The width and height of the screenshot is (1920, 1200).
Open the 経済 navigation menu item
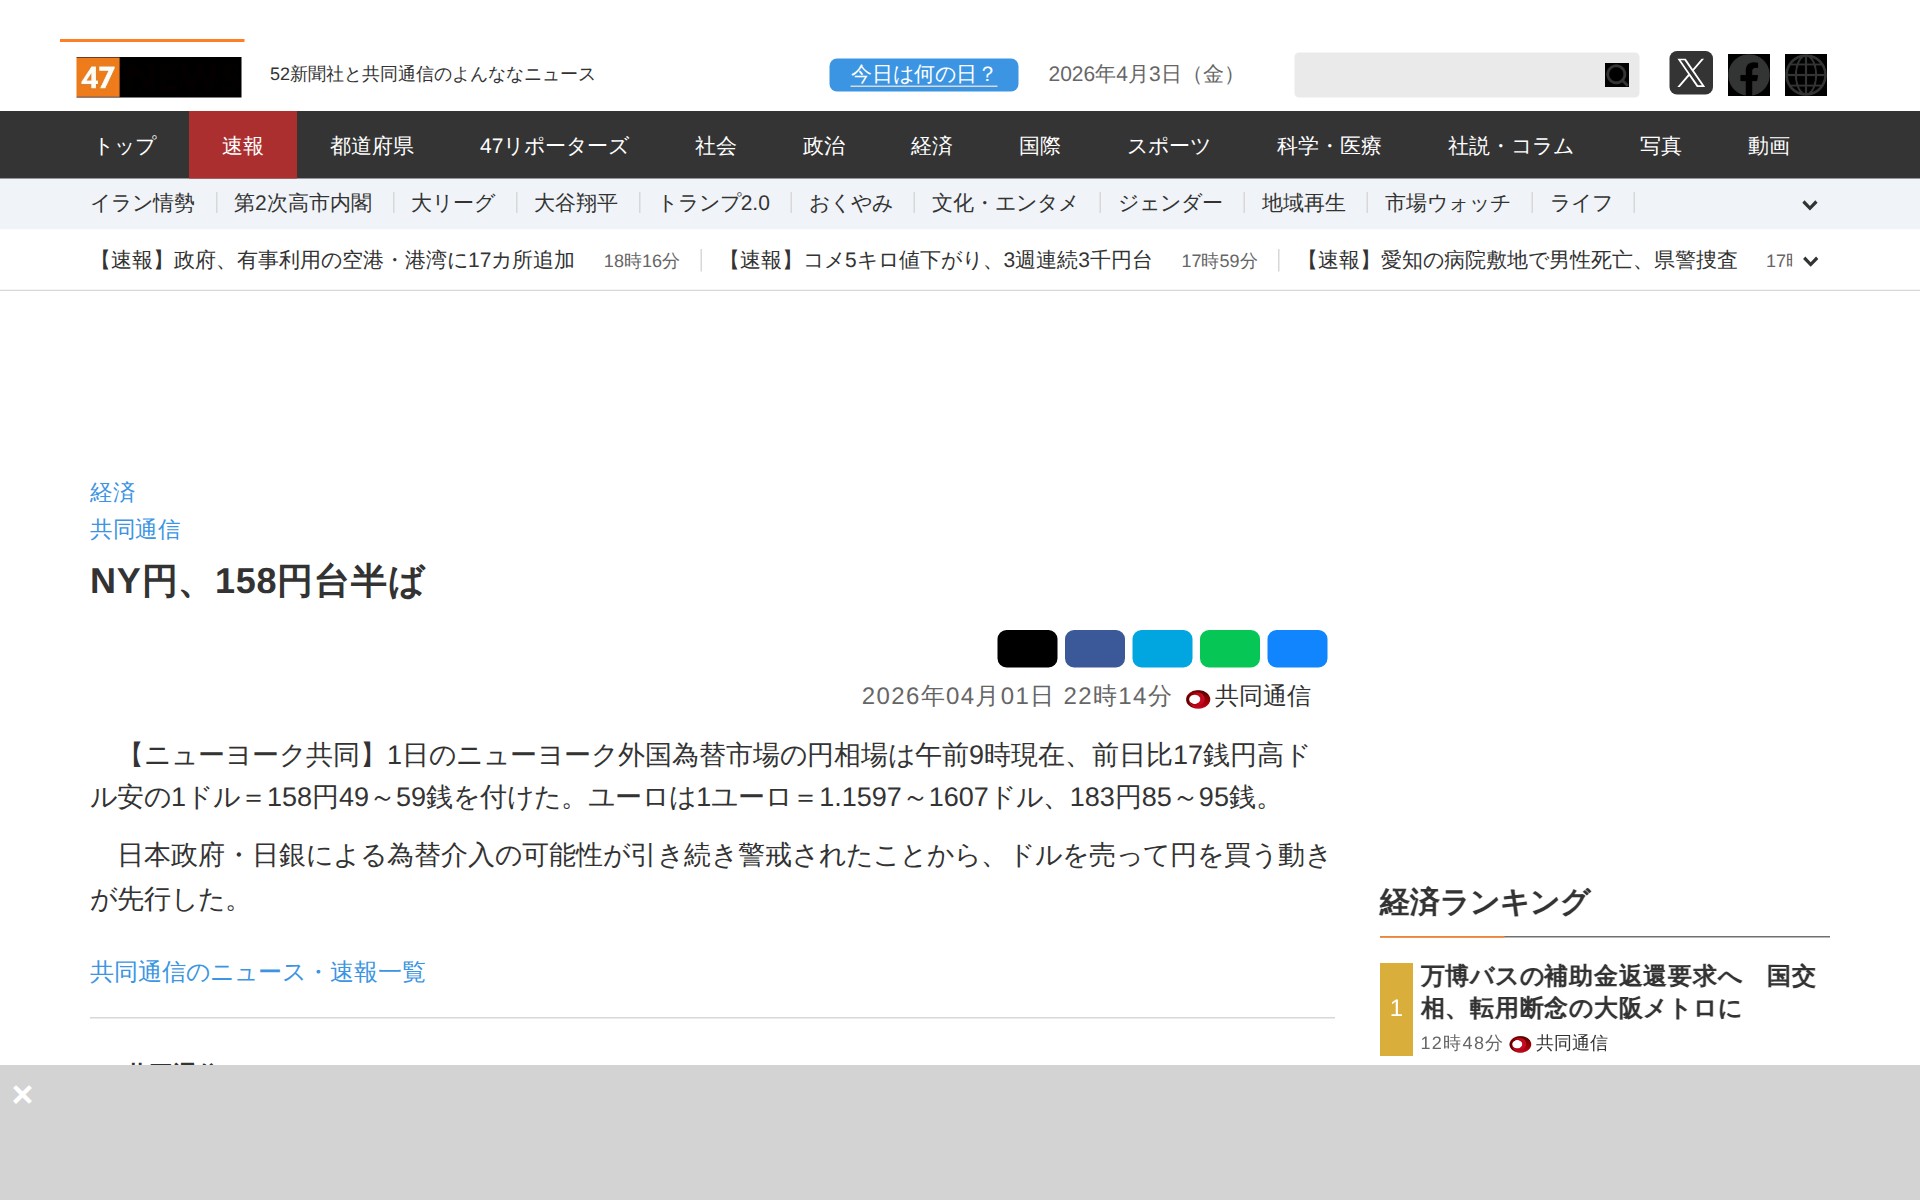[930, 146]
